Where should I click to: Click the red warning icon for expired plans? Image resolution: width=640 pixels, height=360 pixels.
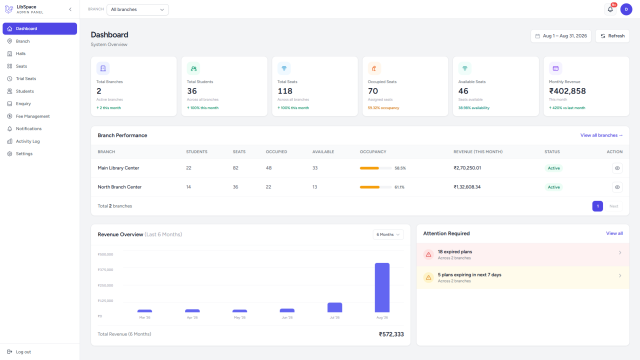tap(428, 255)
